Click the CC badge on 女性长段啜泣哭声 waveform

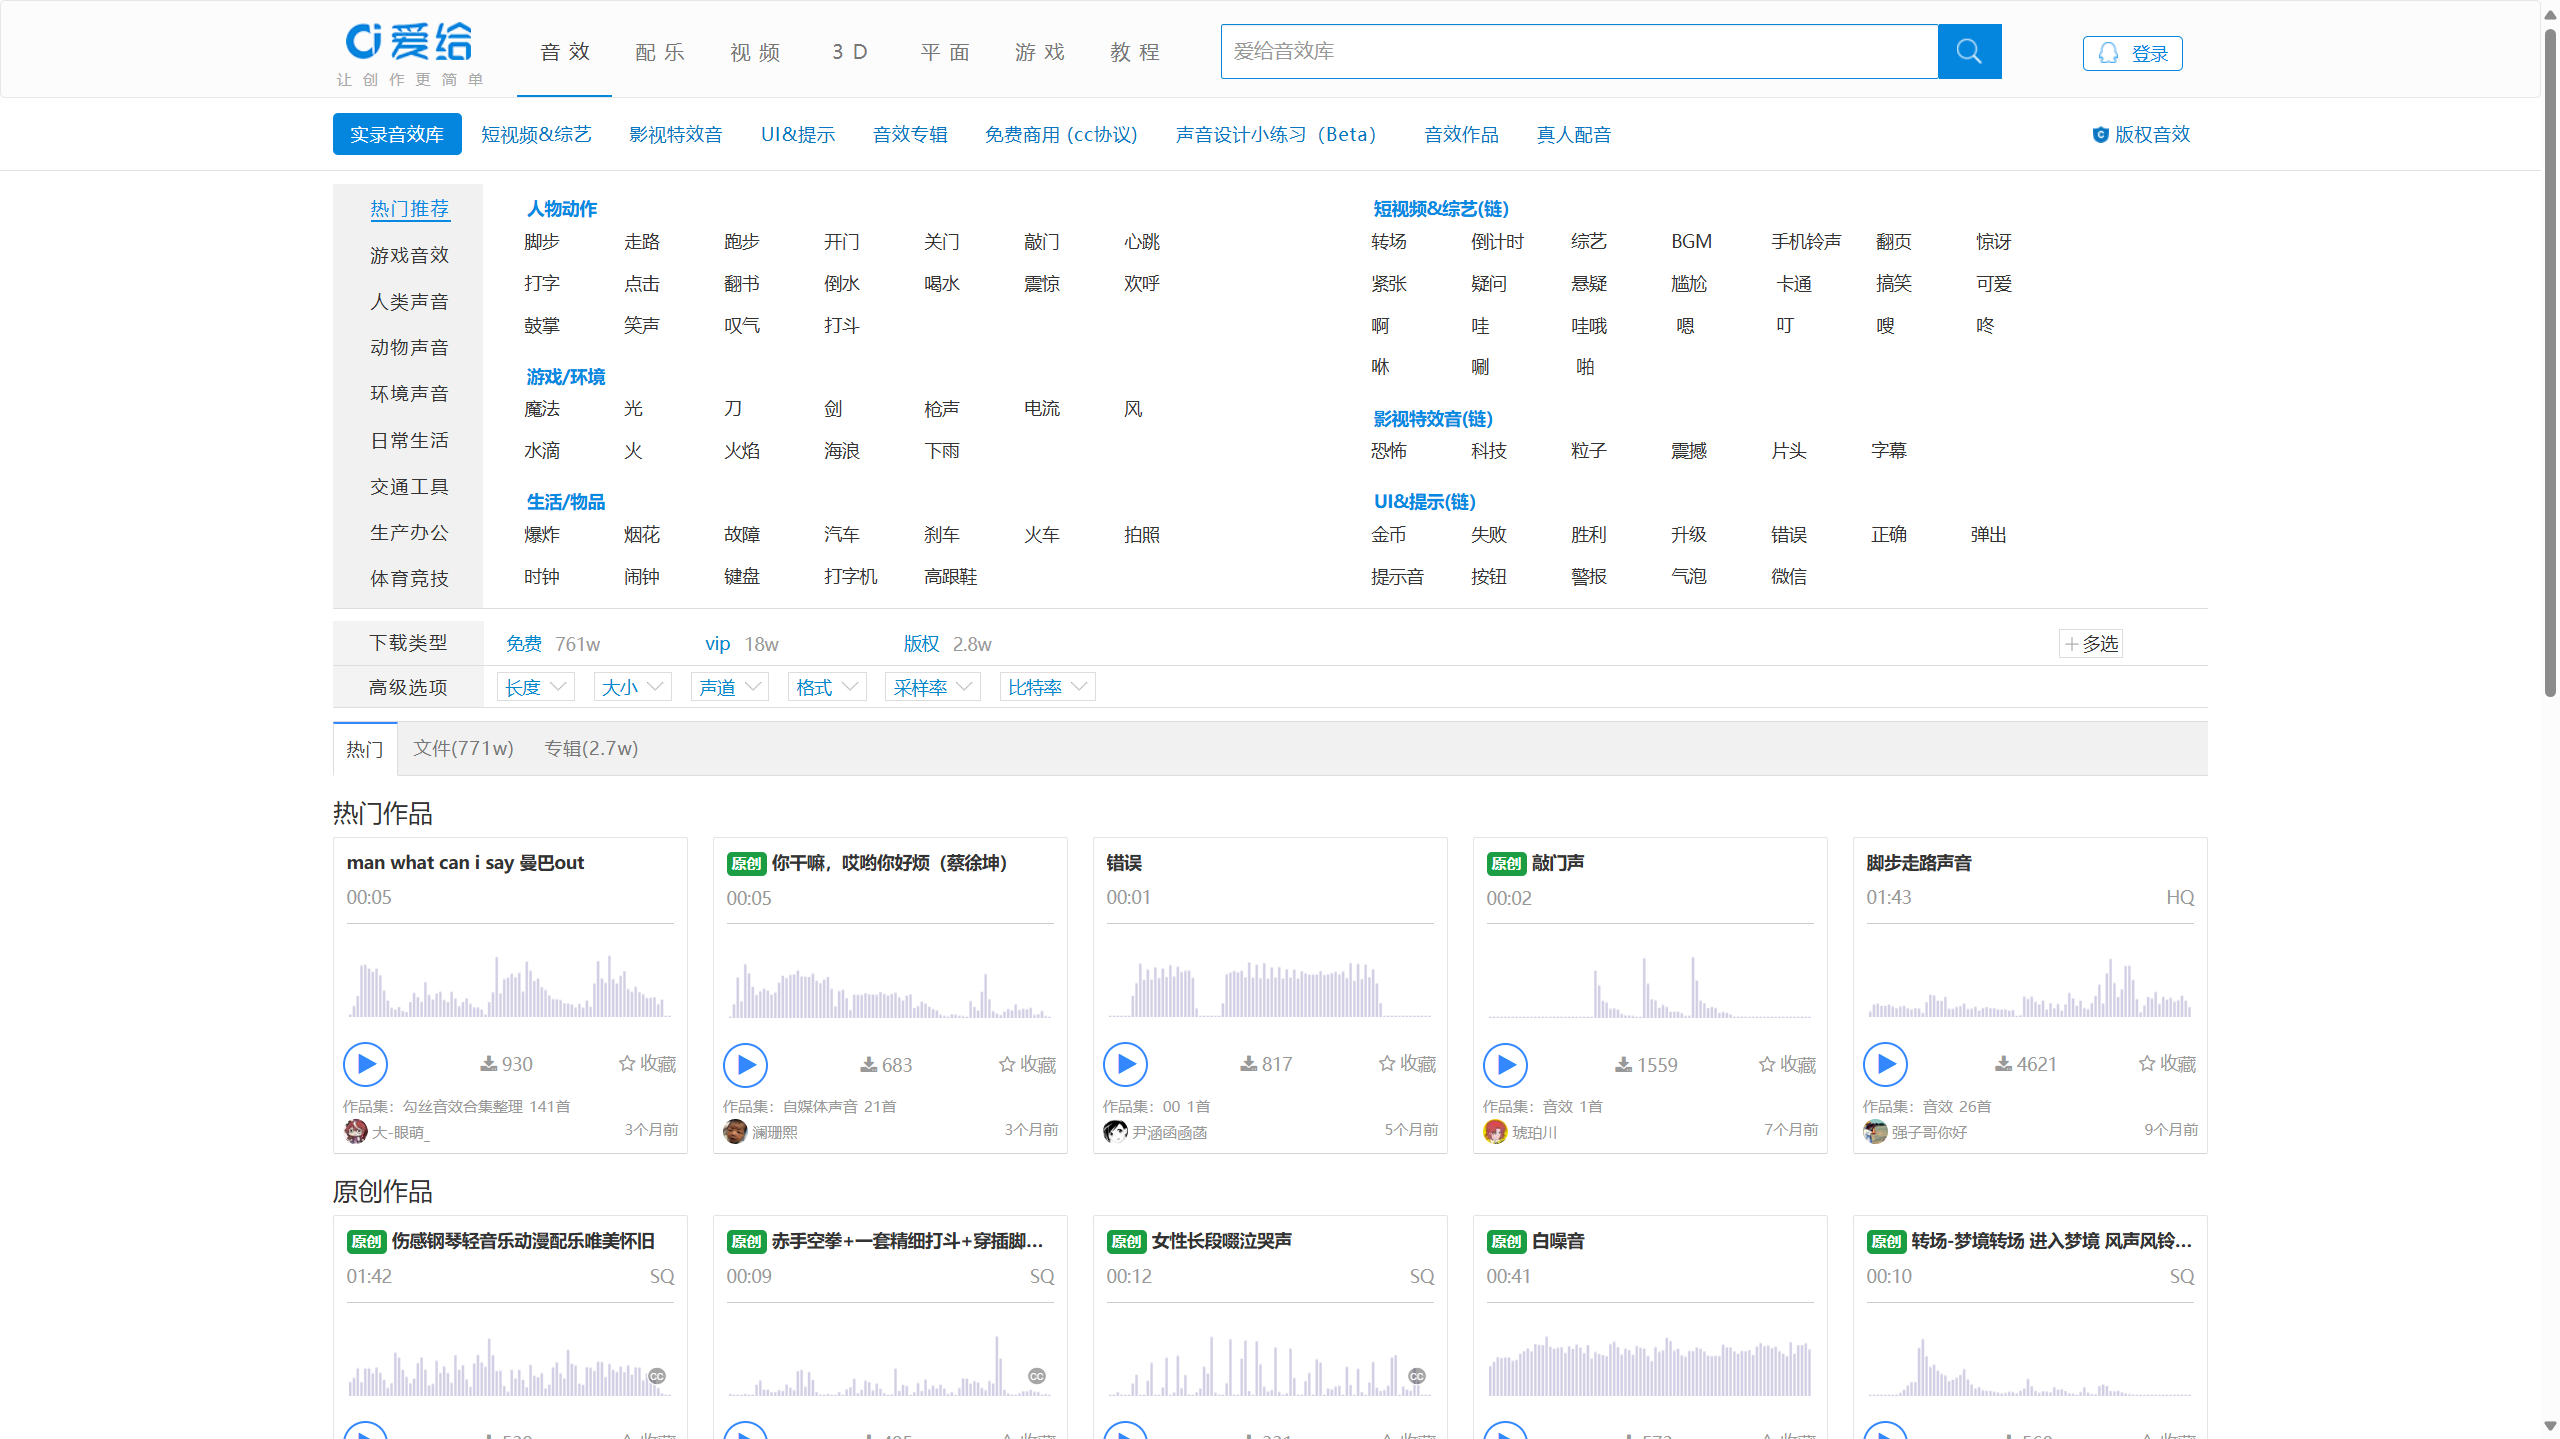(x=1417, y=1376)
